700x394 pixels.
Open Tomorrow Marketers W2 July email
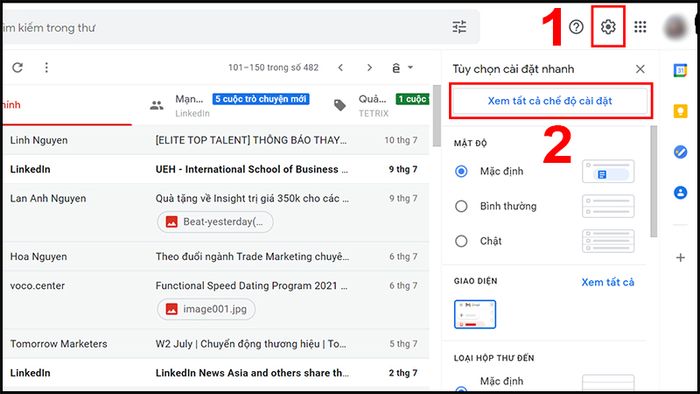coord(216,344)
